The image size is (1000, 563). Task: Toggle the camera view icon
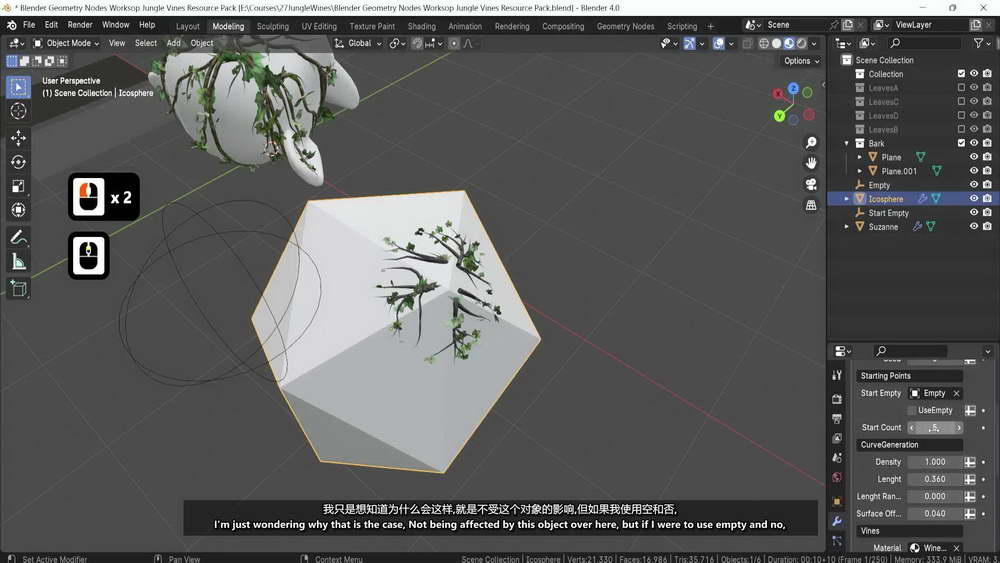click(x=811, y=184)
